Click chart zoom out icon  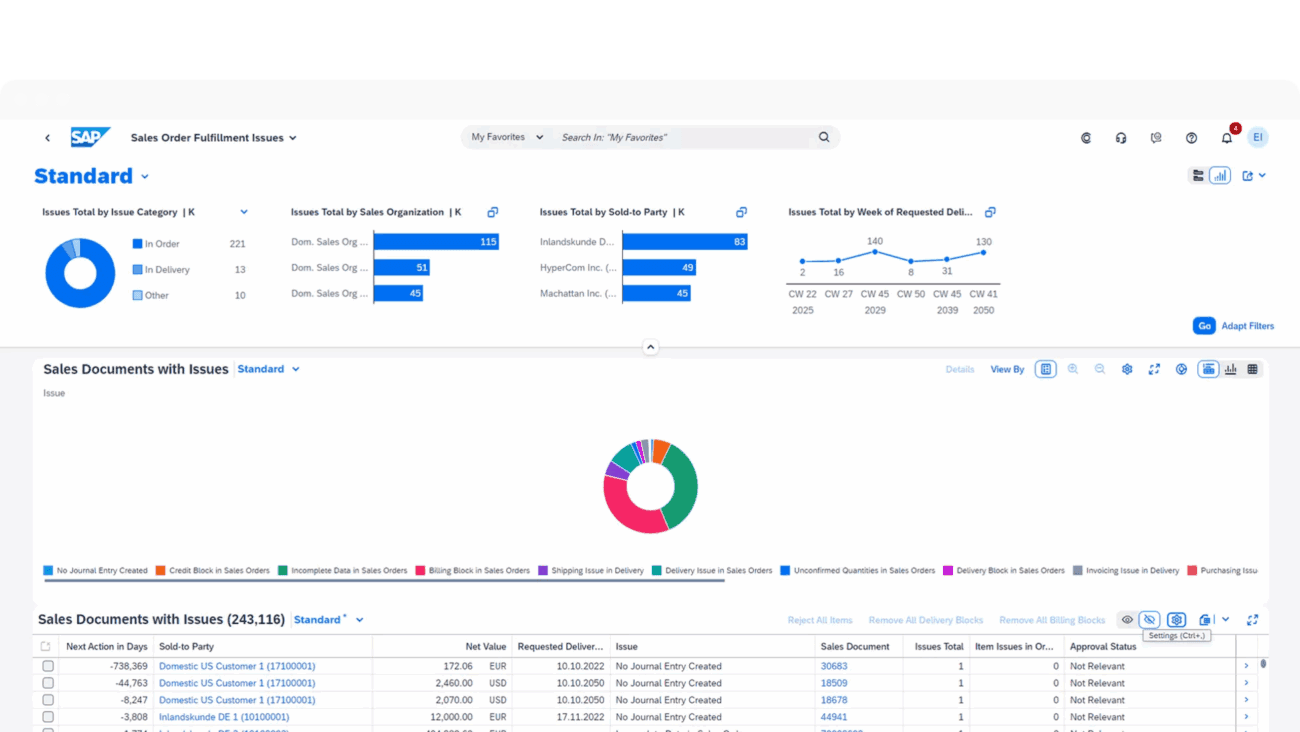coord(1100,369)
